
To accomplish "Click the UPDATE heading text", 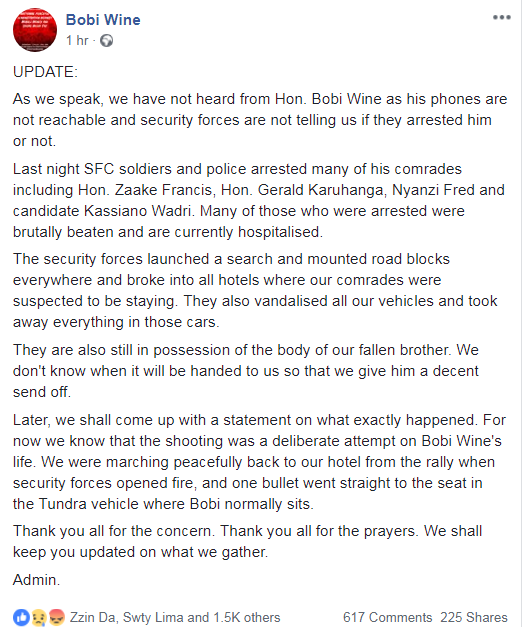I will tap(45, 72).
